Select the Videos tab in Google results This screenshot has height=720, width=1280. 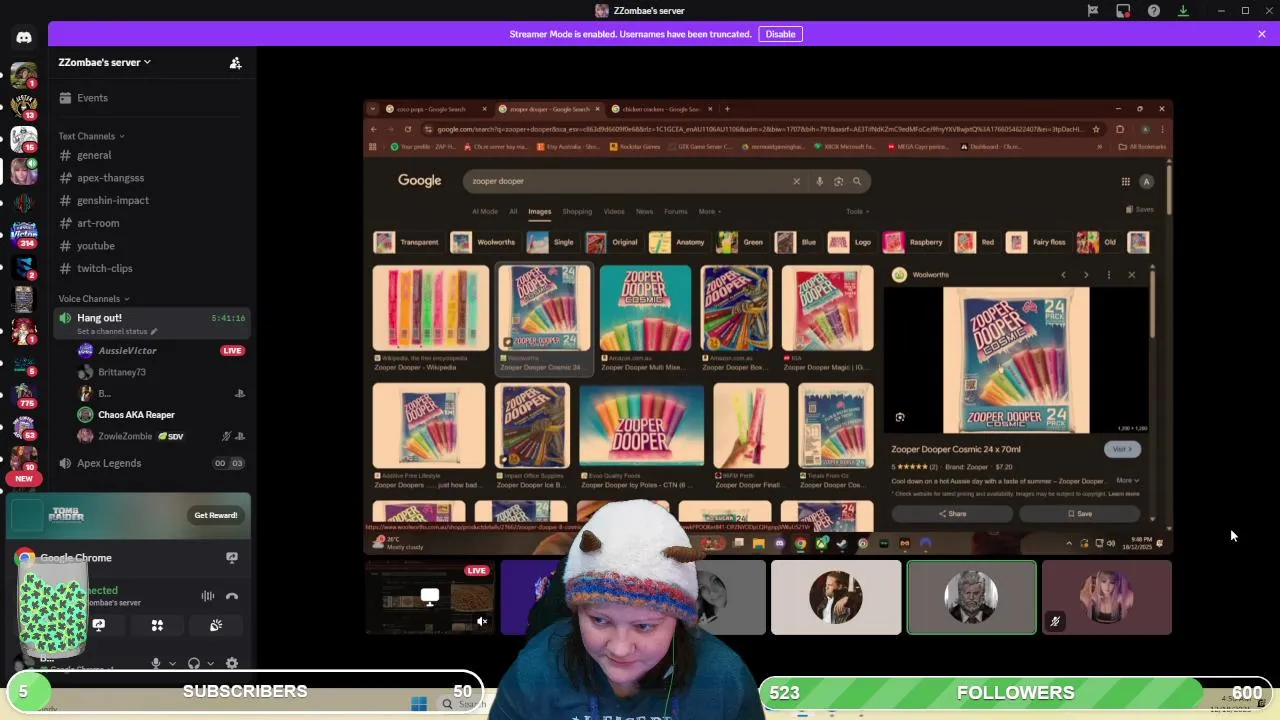[614, 211]
